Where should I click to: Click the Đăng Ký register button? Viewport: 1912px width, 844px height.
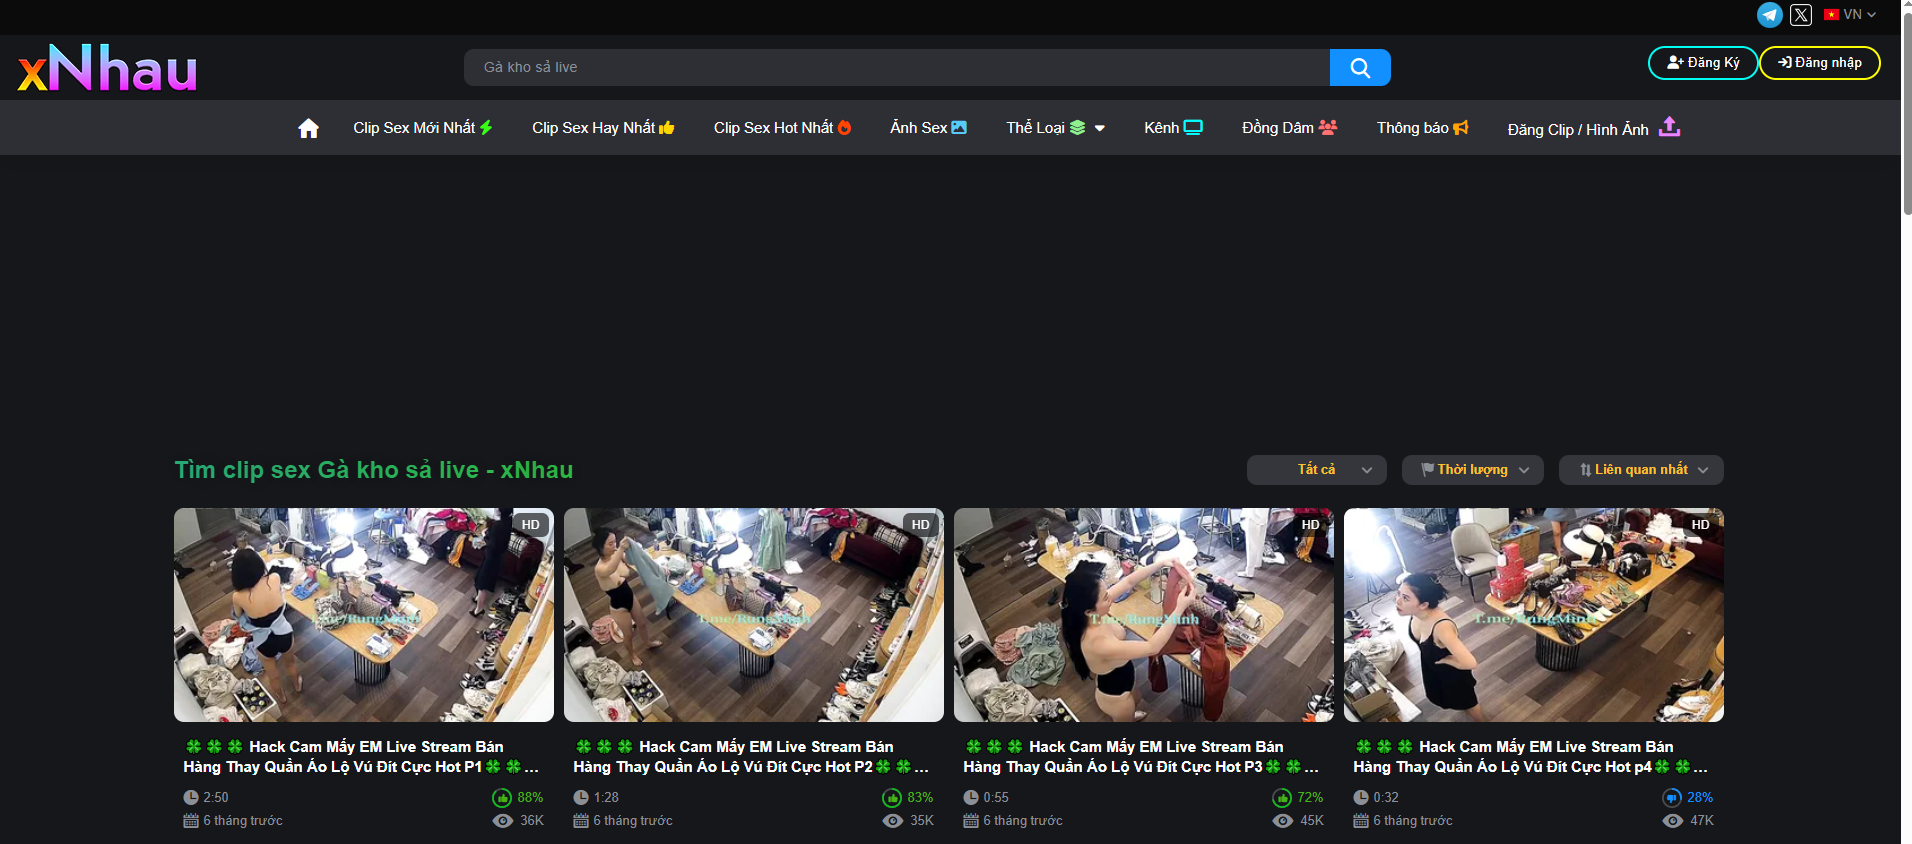(1702, 63)
